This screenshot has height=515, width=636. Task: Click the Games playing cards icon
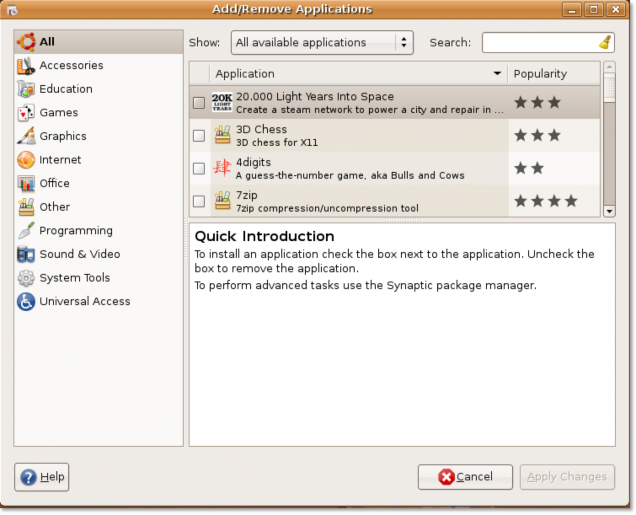pyautogui.click(x=26, y=113)
